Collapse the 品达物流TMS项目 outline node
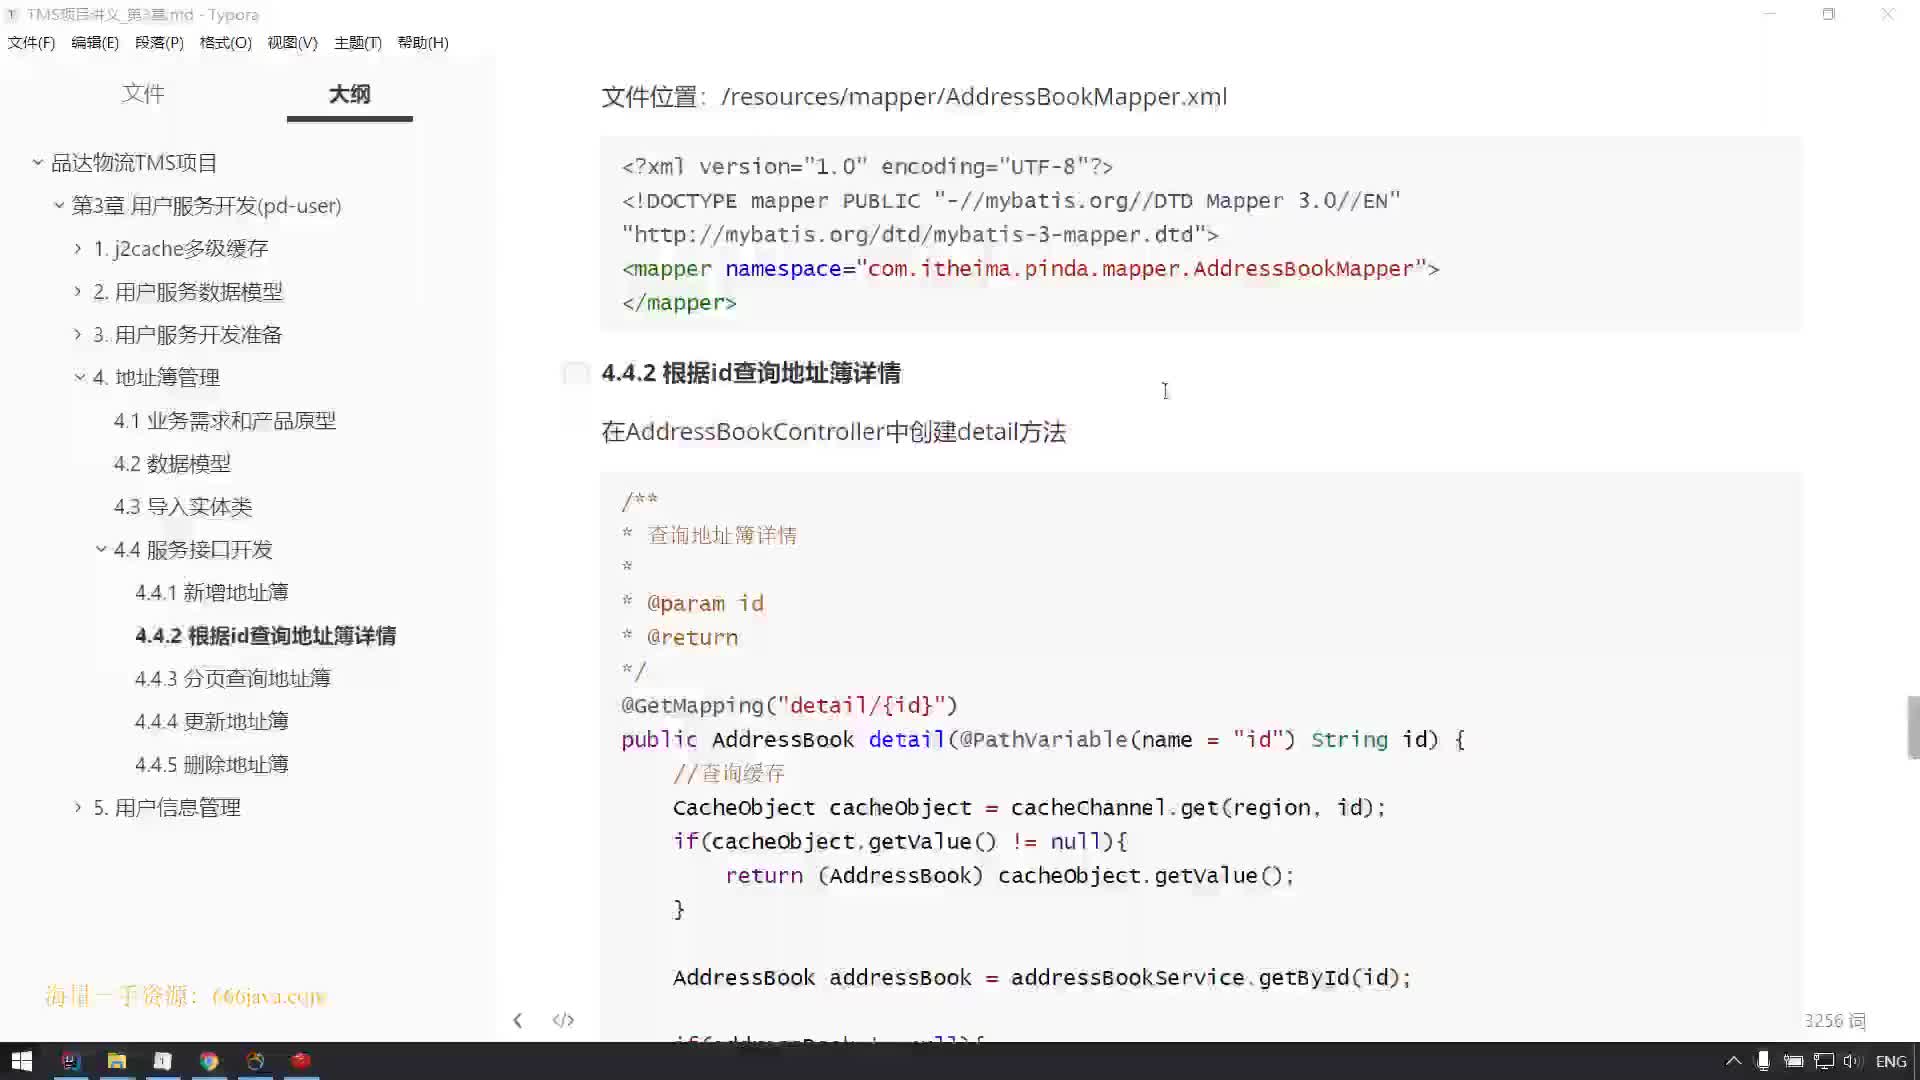The image size is (1920, 1080). (37, 162)
